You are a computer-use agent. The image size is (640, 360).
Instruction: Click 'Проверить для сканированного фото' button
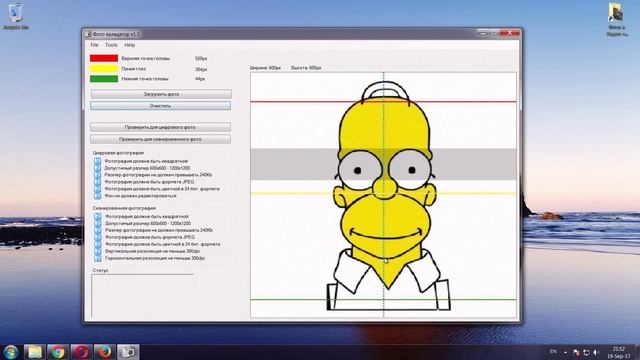point(160,139)
